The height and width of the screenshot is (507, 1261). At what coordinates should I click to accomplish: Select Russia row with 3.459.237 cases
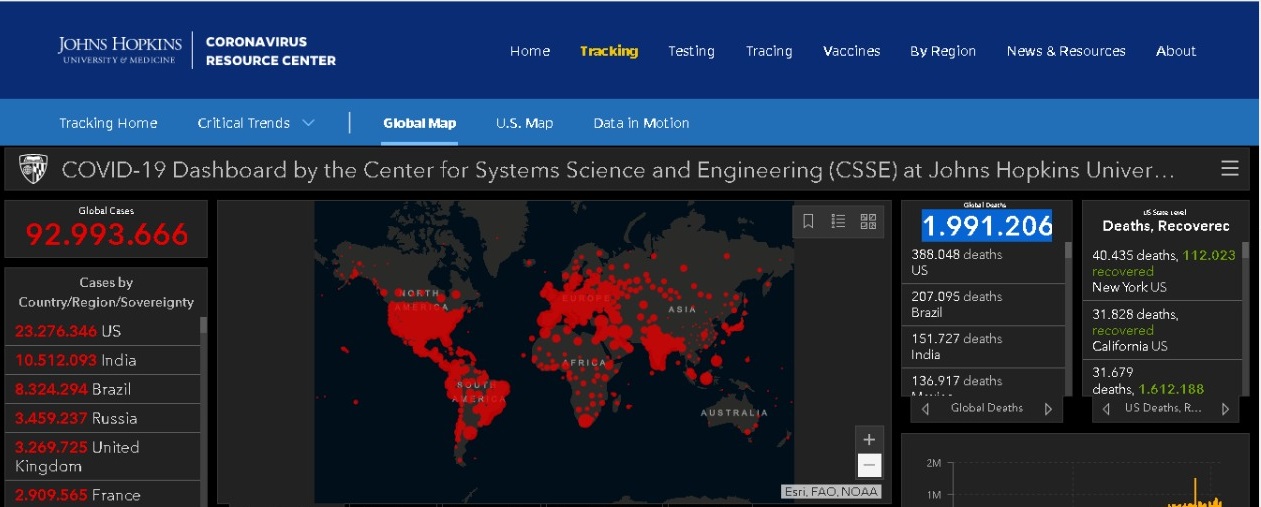point(103,418)
